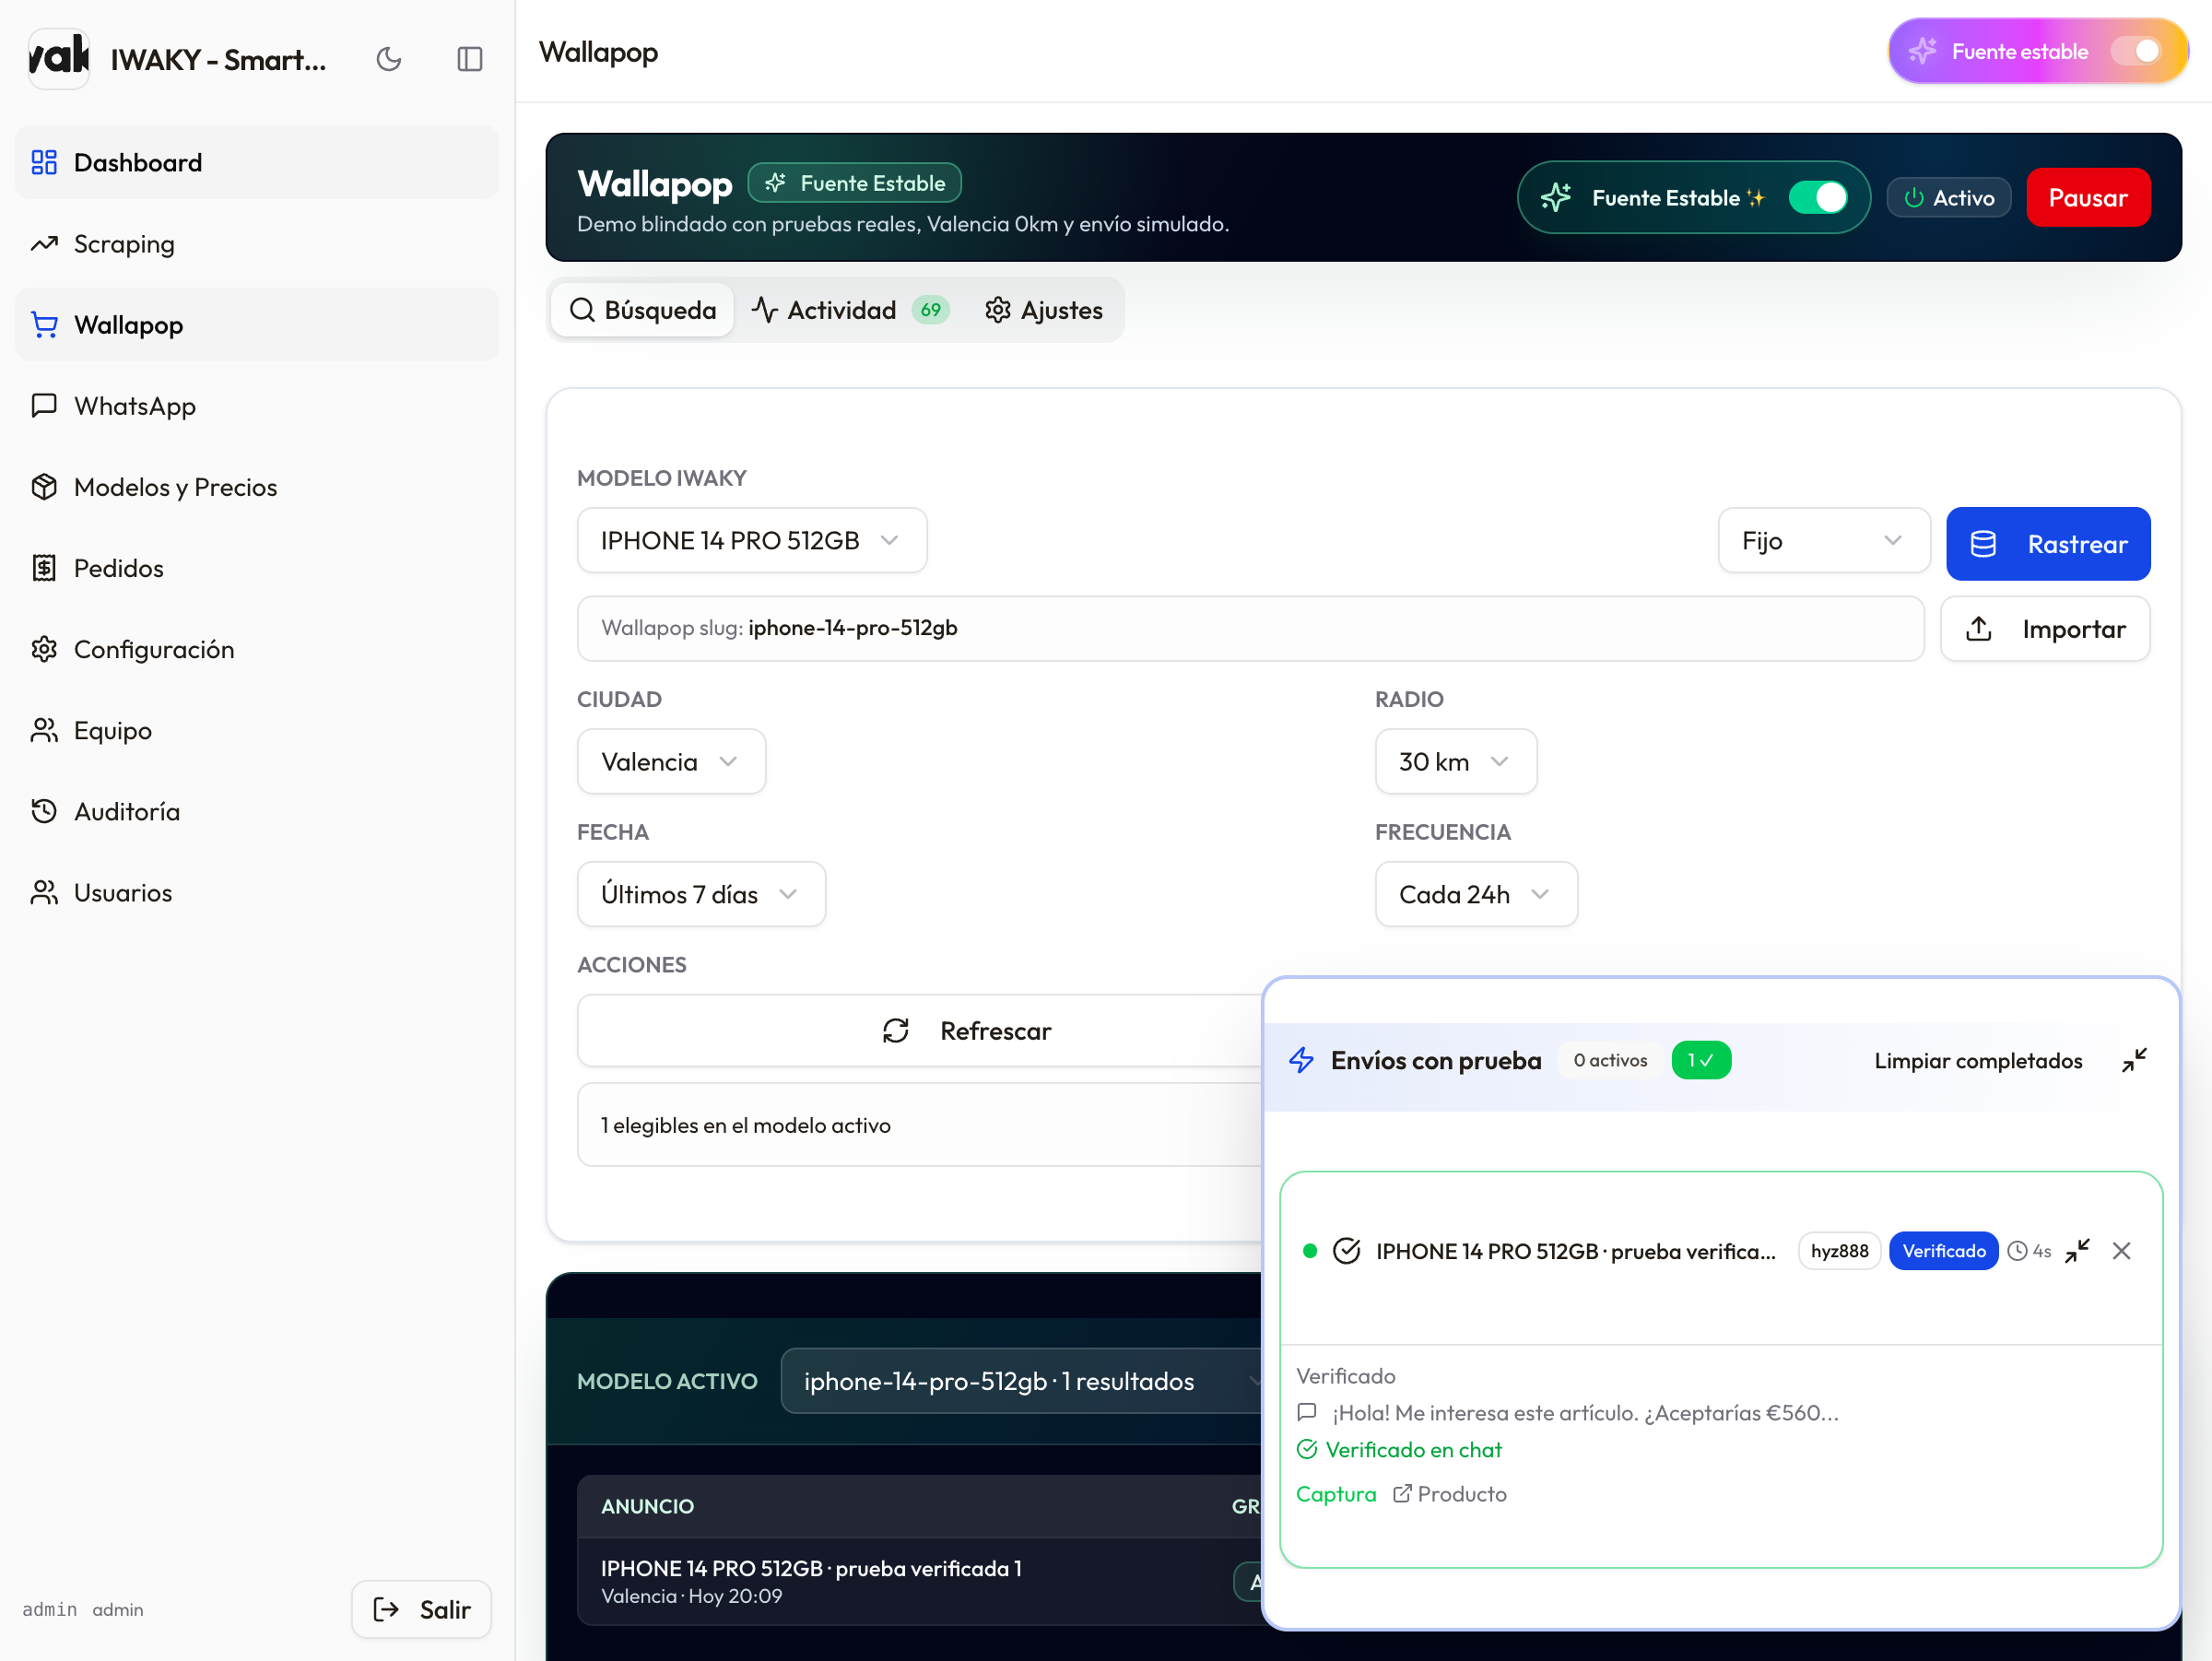Screen dimensions: 2212x1661
Task: Open Configuración in the sidebar
Action: 257,649
